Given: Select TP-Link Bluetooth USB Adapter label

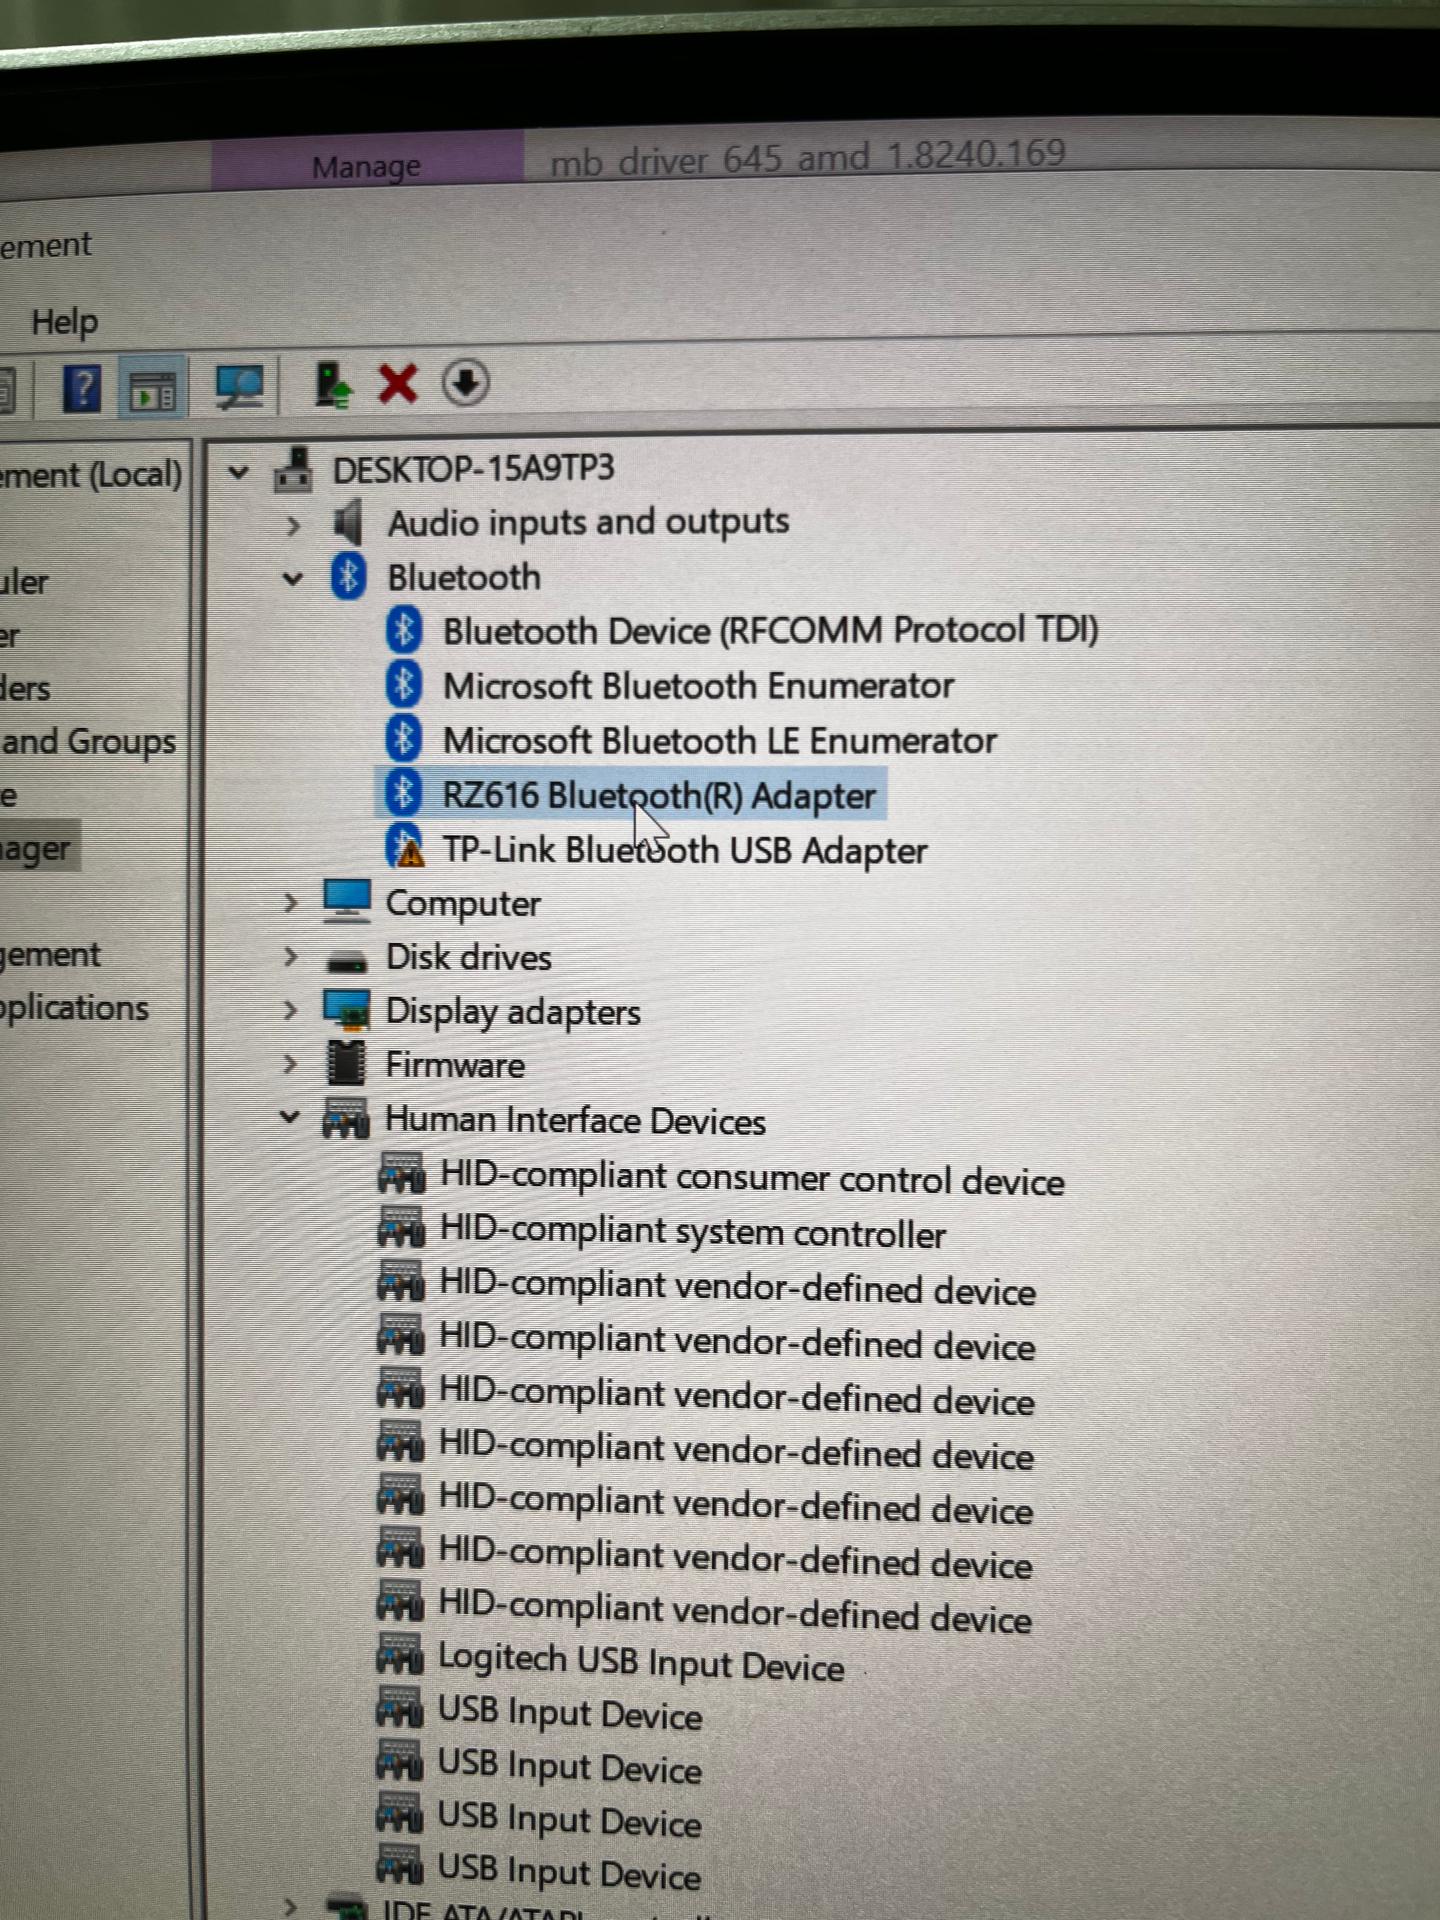Looking at the screenshot, I should click(x=685, y=850).
